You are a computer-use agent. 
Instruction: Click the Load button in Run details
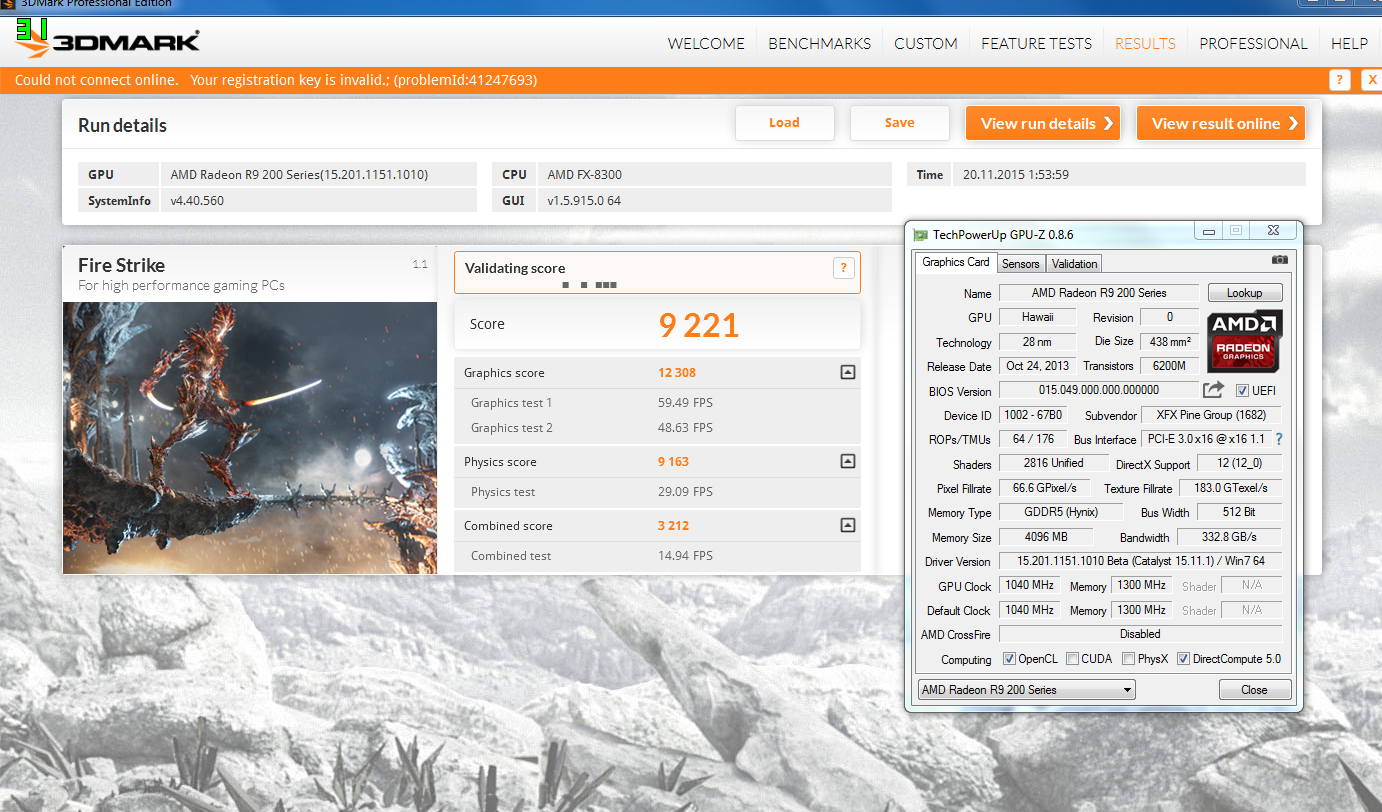pos(784,123)
